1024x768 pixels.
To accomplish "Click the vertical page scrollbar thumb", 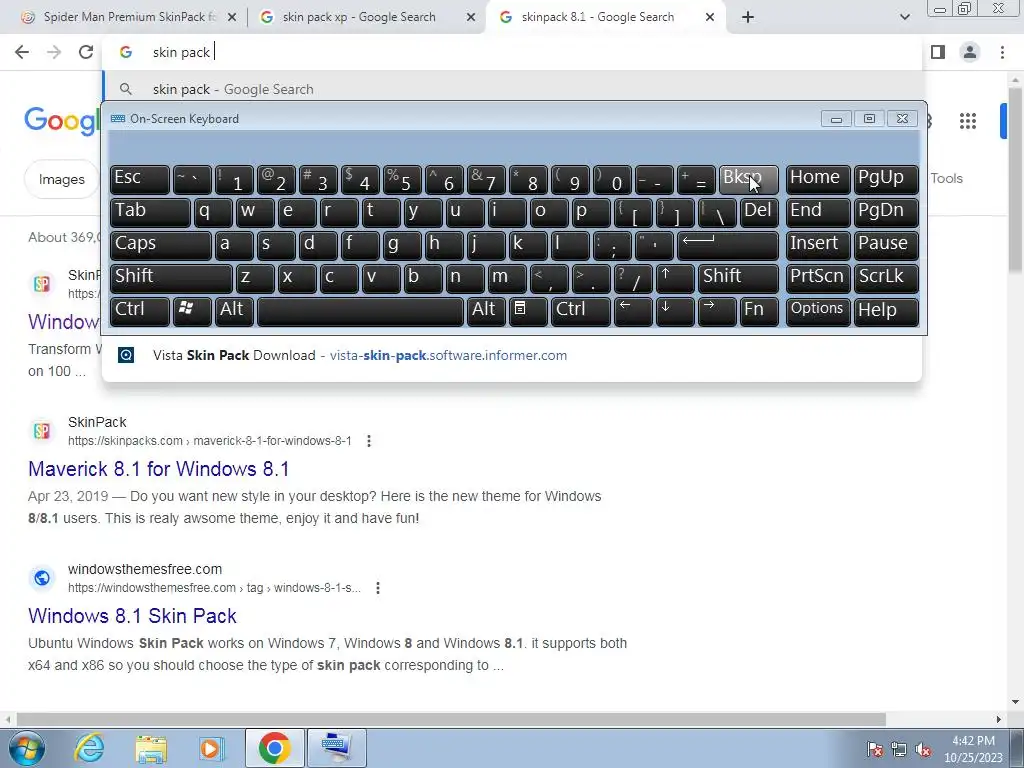I will point(1015,180).
